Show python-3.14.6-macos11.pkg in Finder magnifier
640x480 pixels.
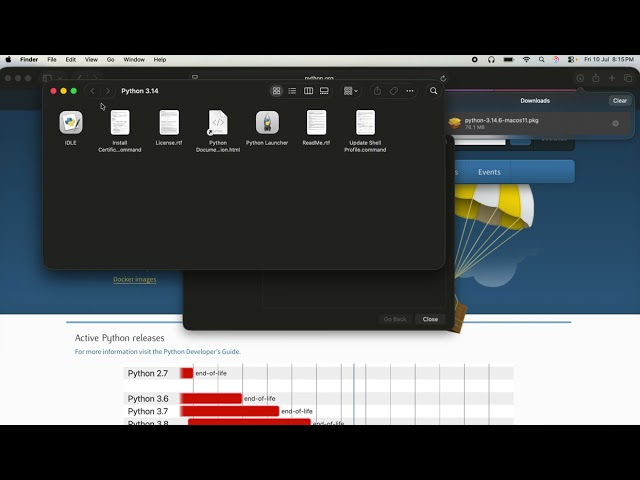pyautogui.click(x=616, y=123)
